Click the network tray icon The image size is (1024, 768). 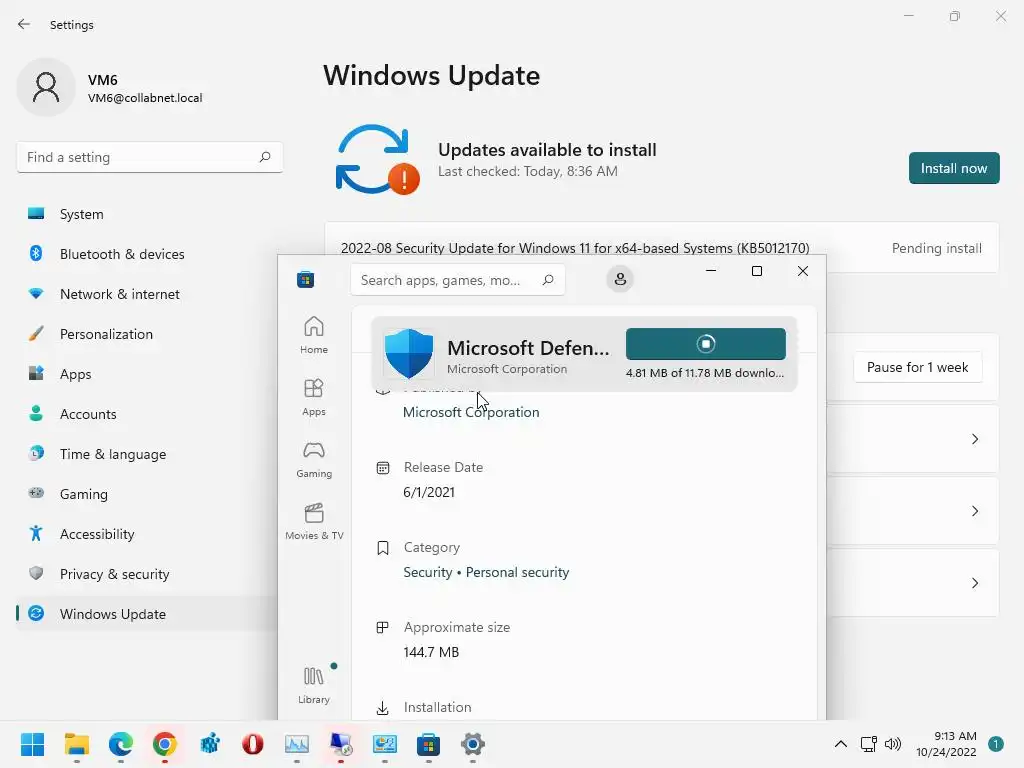pyautogui.click(x=868, y=744)
